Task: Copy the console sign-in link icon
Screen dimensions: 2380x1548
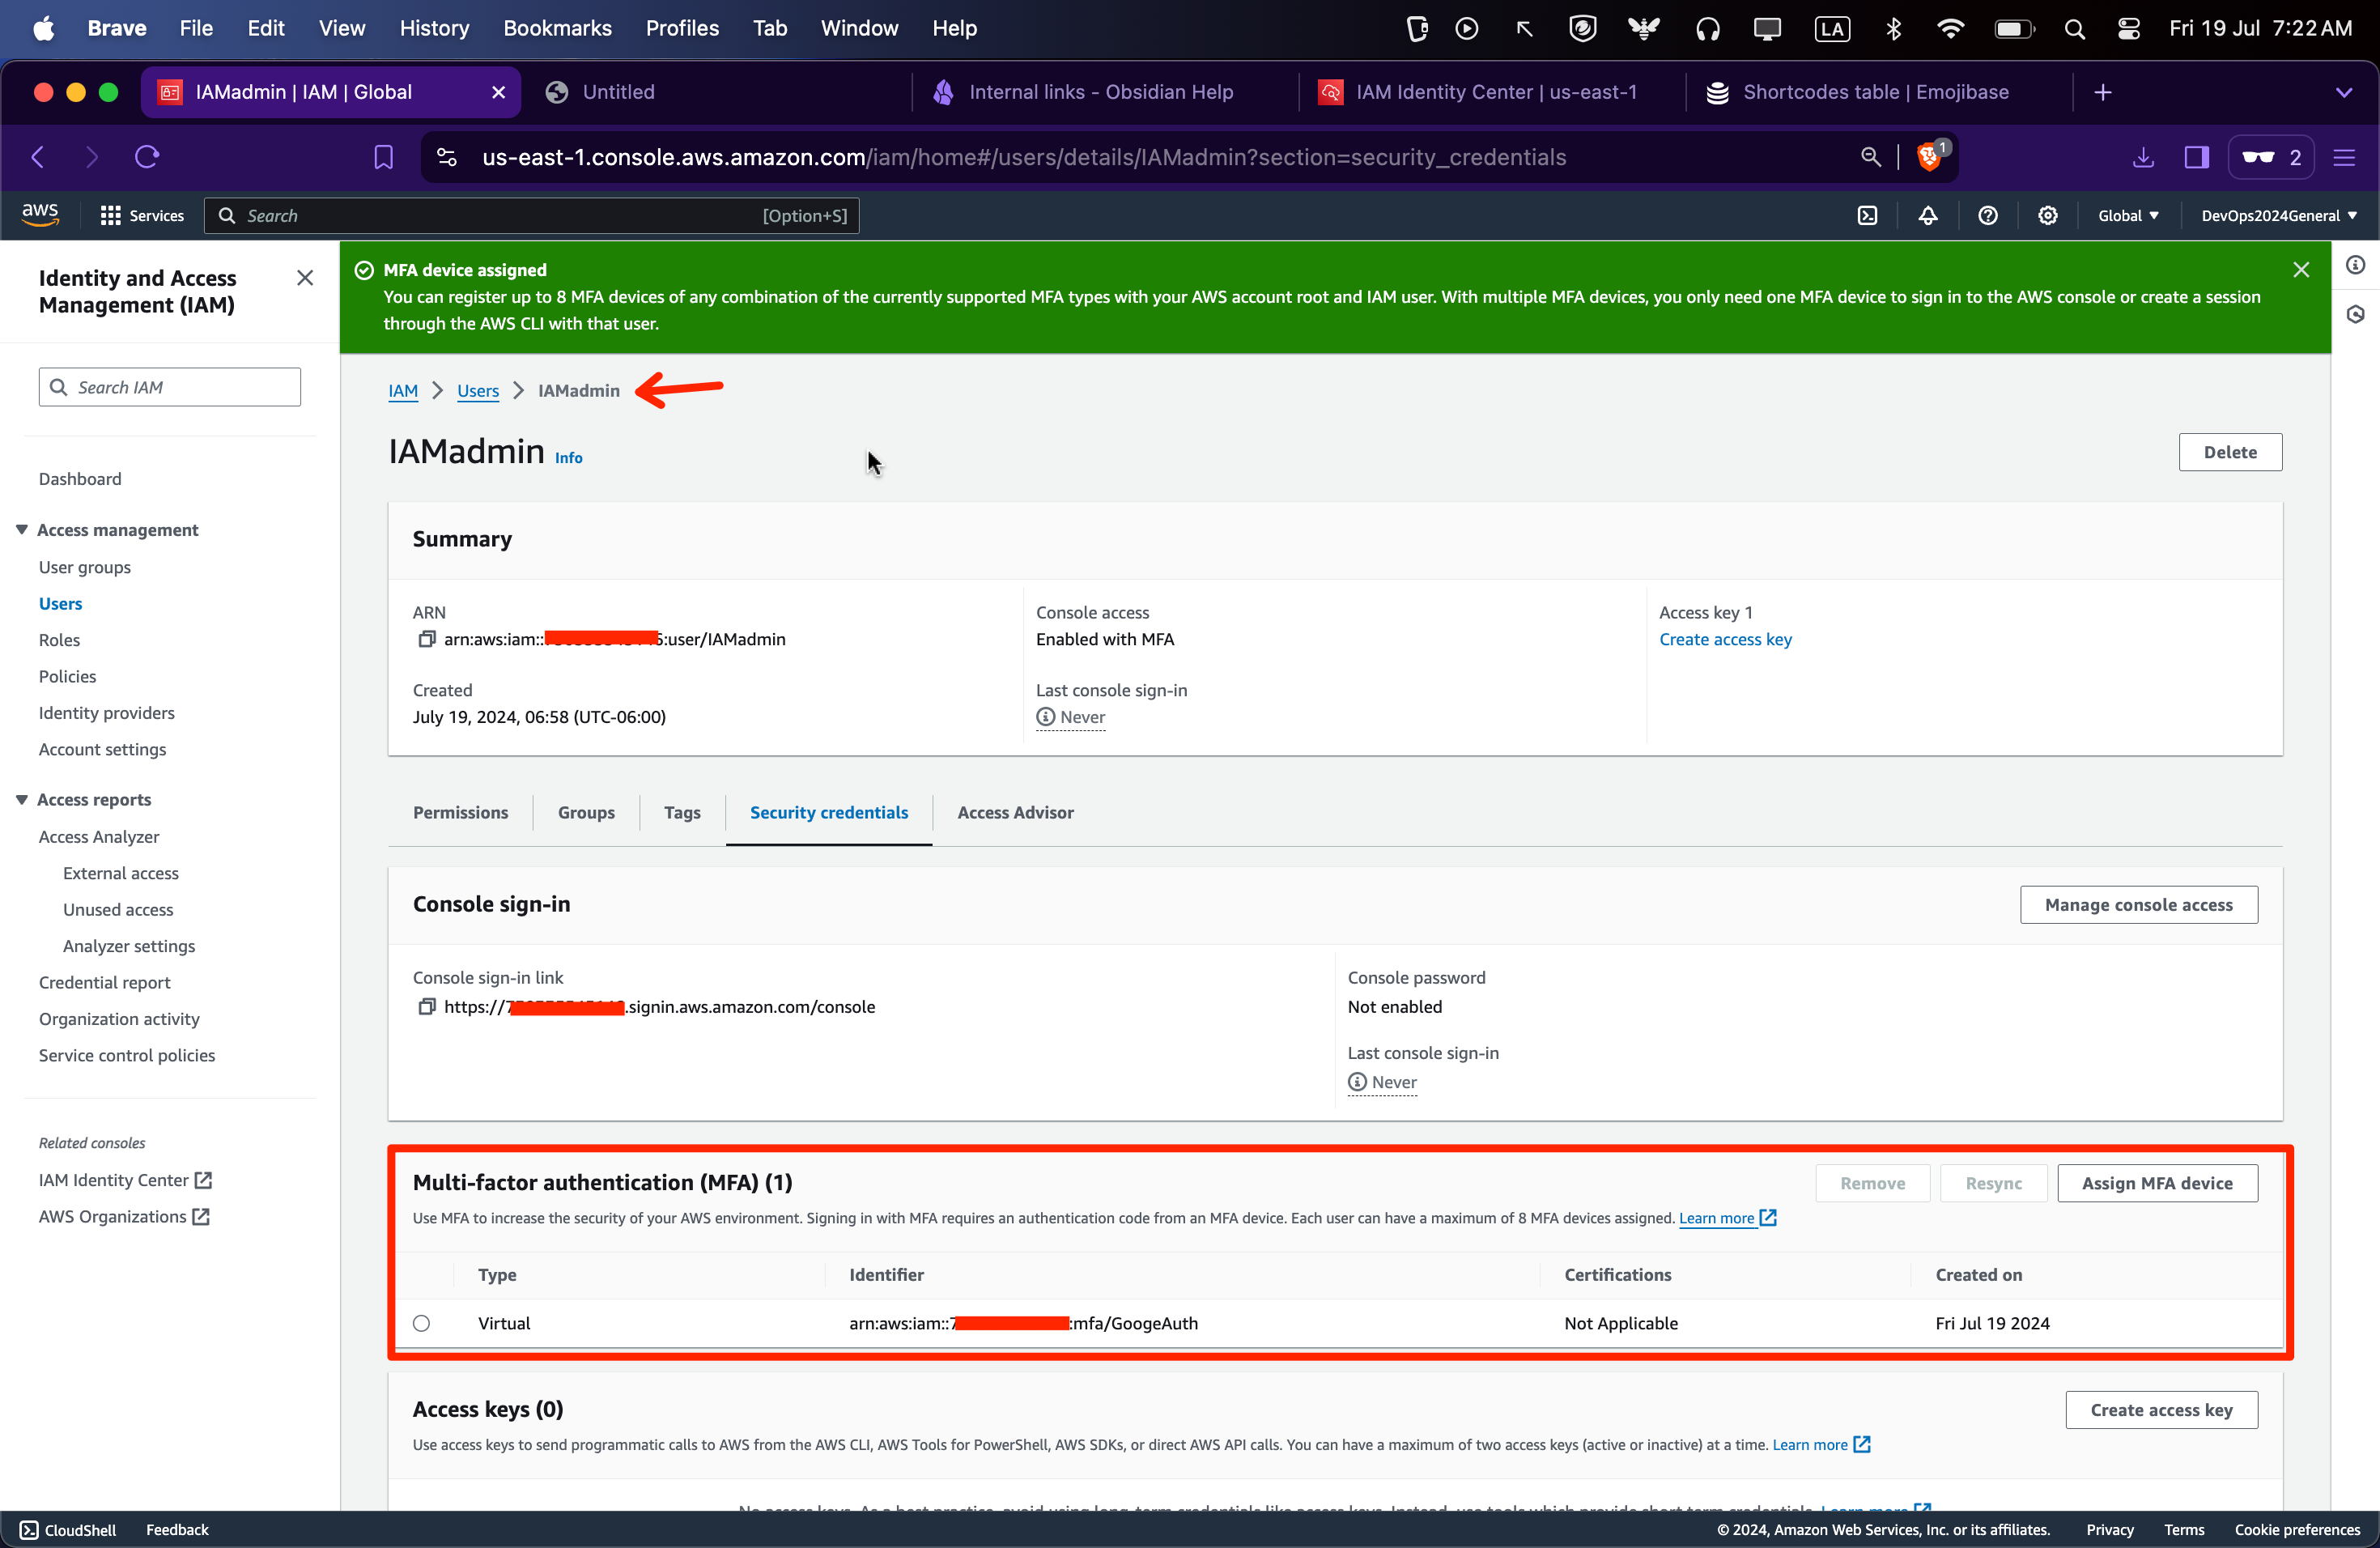Action: [x=427, y=1007]
